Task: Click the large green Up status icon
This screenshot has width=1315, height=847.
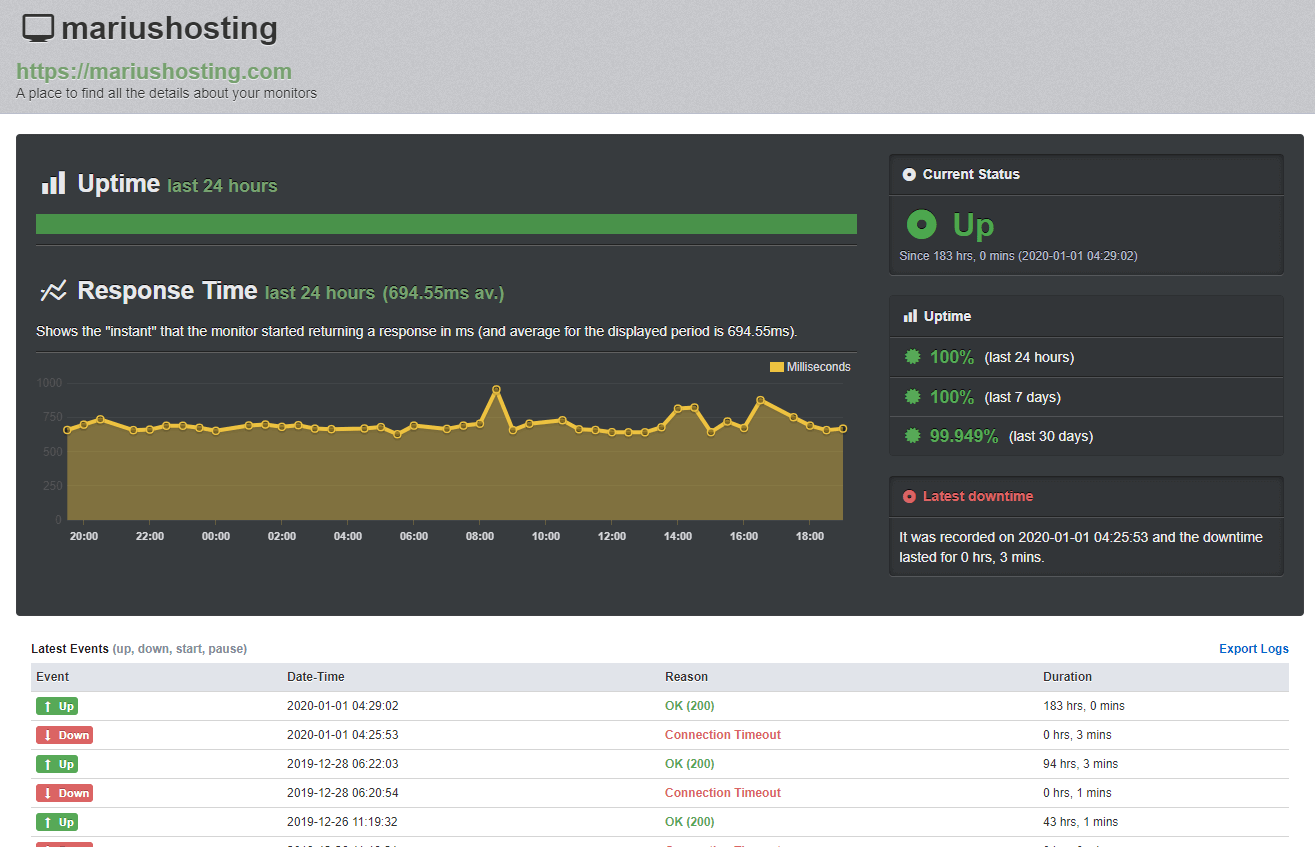Action: 921,225
